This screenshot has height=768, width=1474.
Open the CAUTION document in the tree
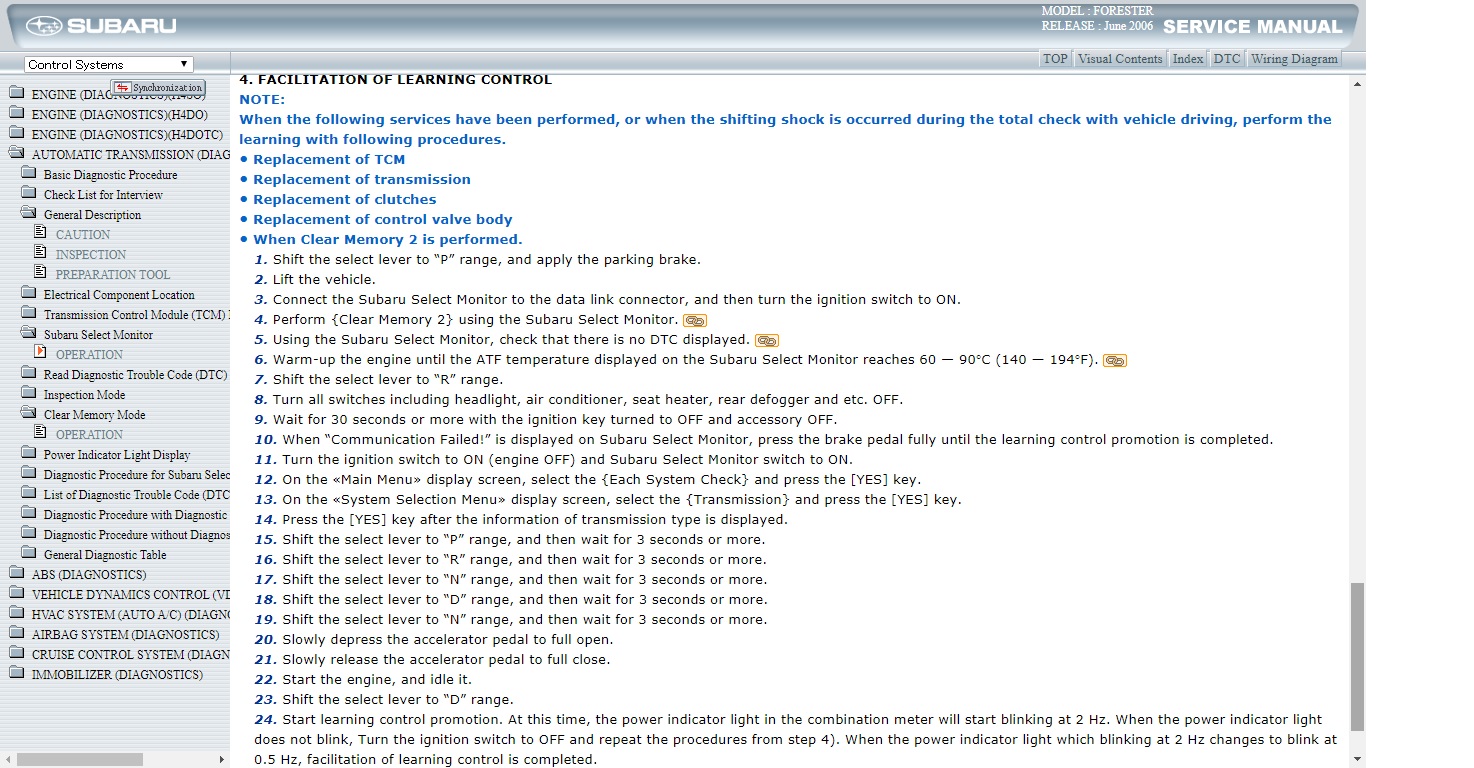pos(83,235)
